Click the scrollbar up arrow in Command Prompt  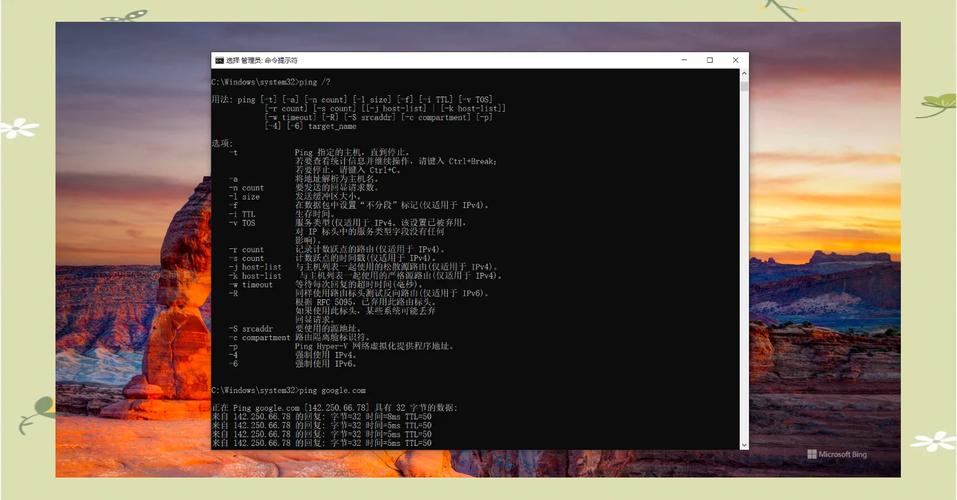pyautogui.click(x=743, y=74)
